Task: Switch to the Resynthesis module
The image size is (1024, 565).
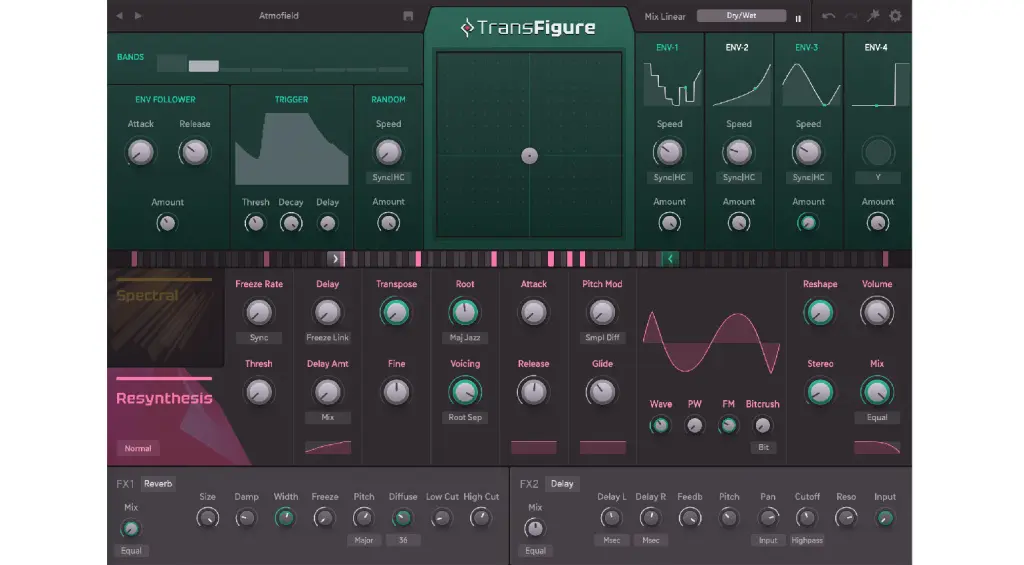Action: tap(164, 398)
